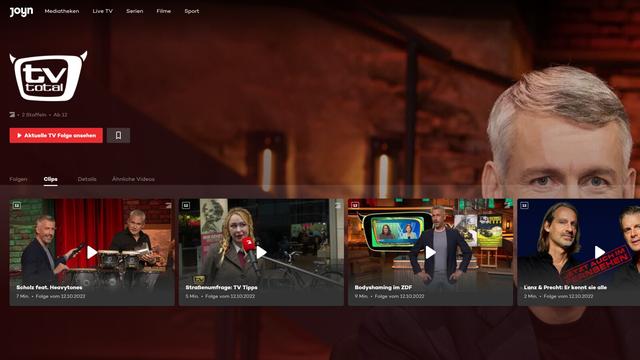
Task: Open the Serien section
Action: (135, 11)
